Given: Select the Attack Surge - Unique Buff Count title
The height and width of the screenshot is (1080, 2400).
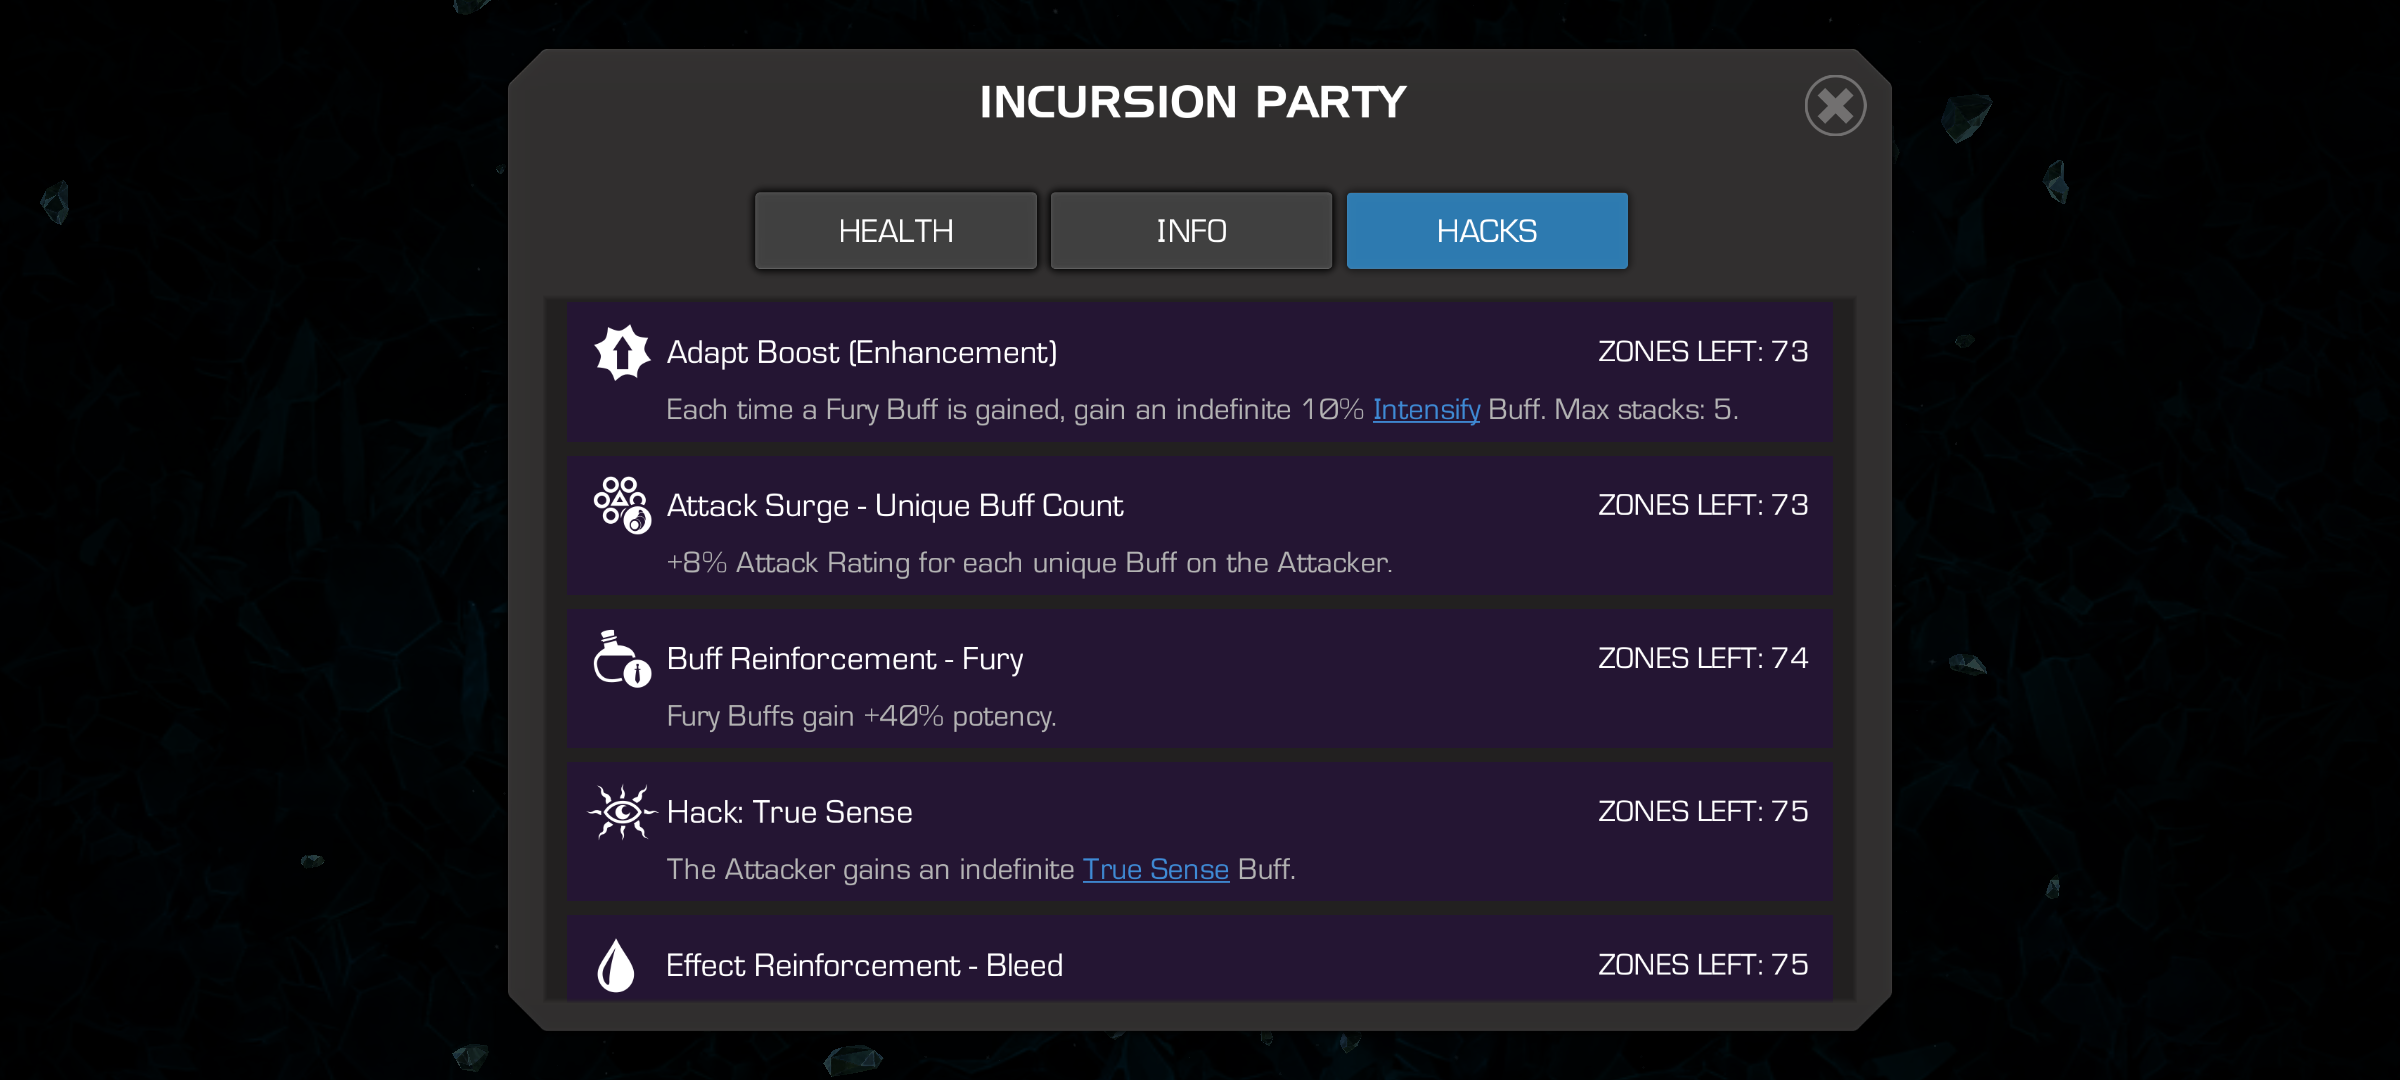Looking at the screenshot, I should [x=894, y=506].
